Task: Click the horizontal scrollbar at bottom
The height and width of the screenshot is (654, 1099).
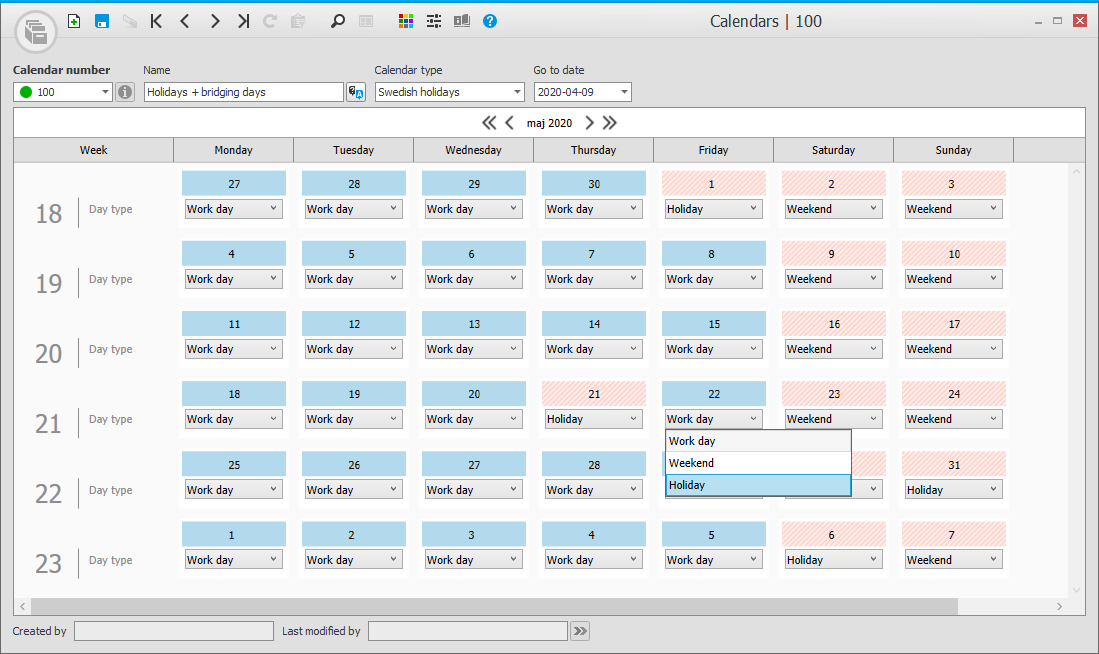Action: pos(494,606)
